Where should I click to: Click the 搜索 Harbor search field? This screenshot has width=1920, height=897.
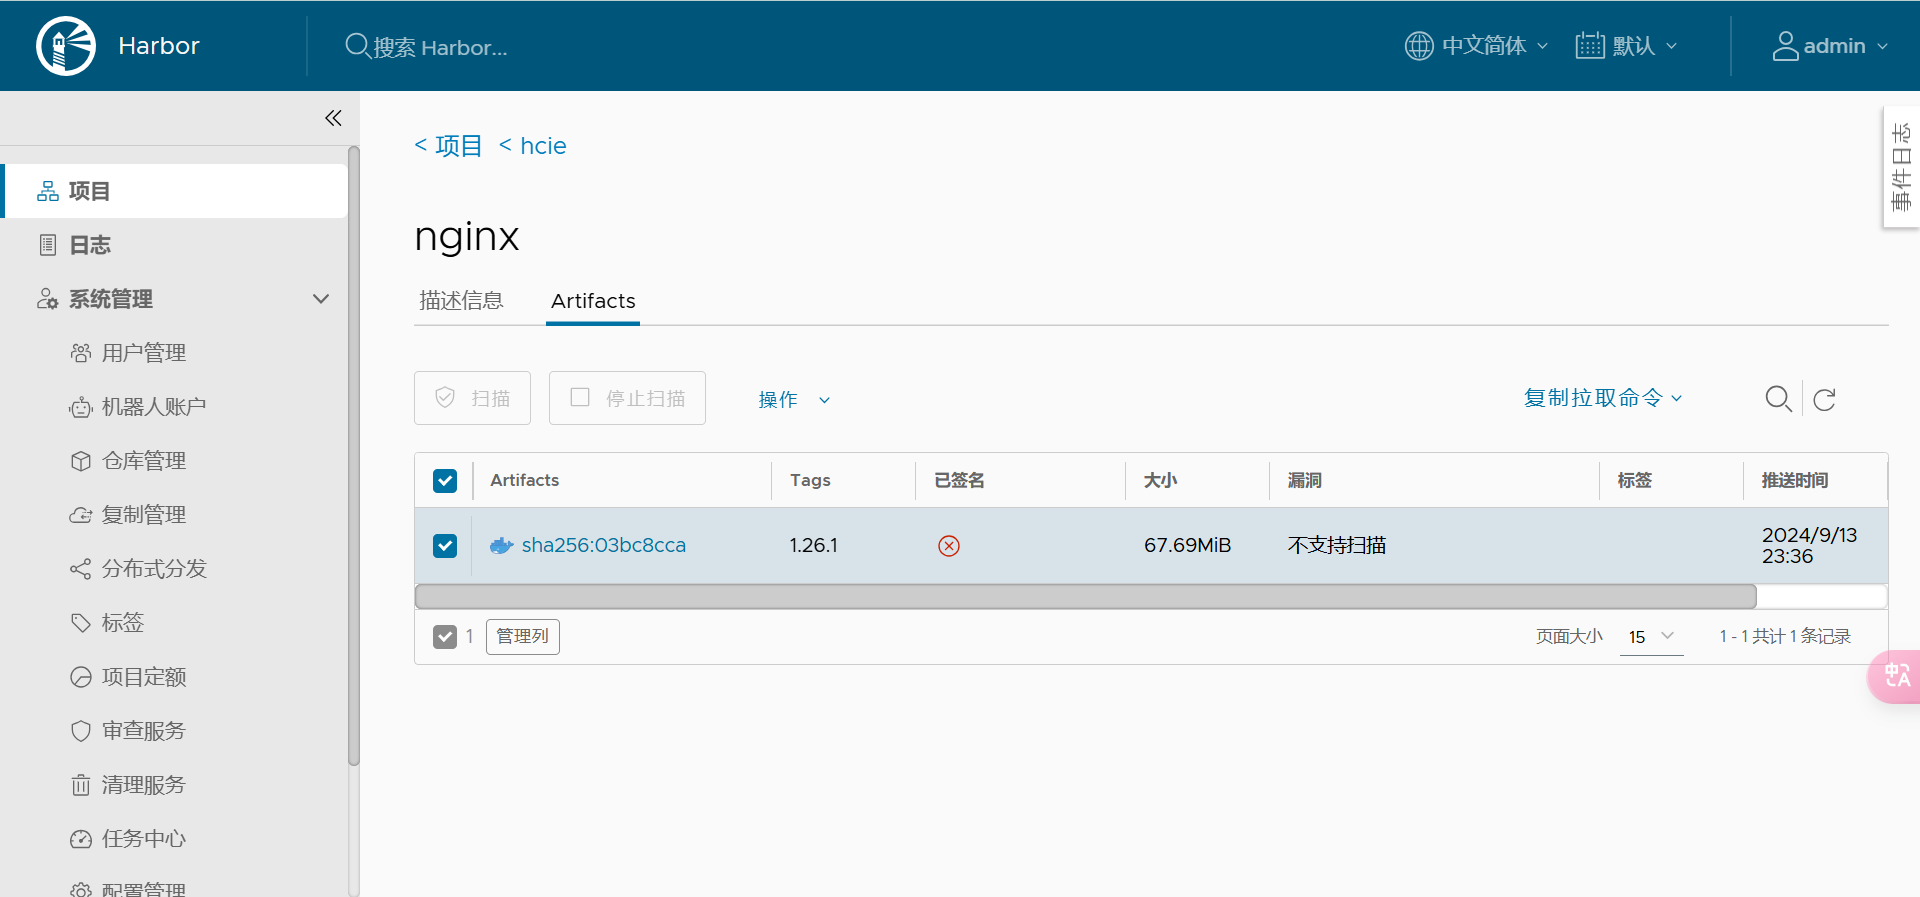coord(440,47)
